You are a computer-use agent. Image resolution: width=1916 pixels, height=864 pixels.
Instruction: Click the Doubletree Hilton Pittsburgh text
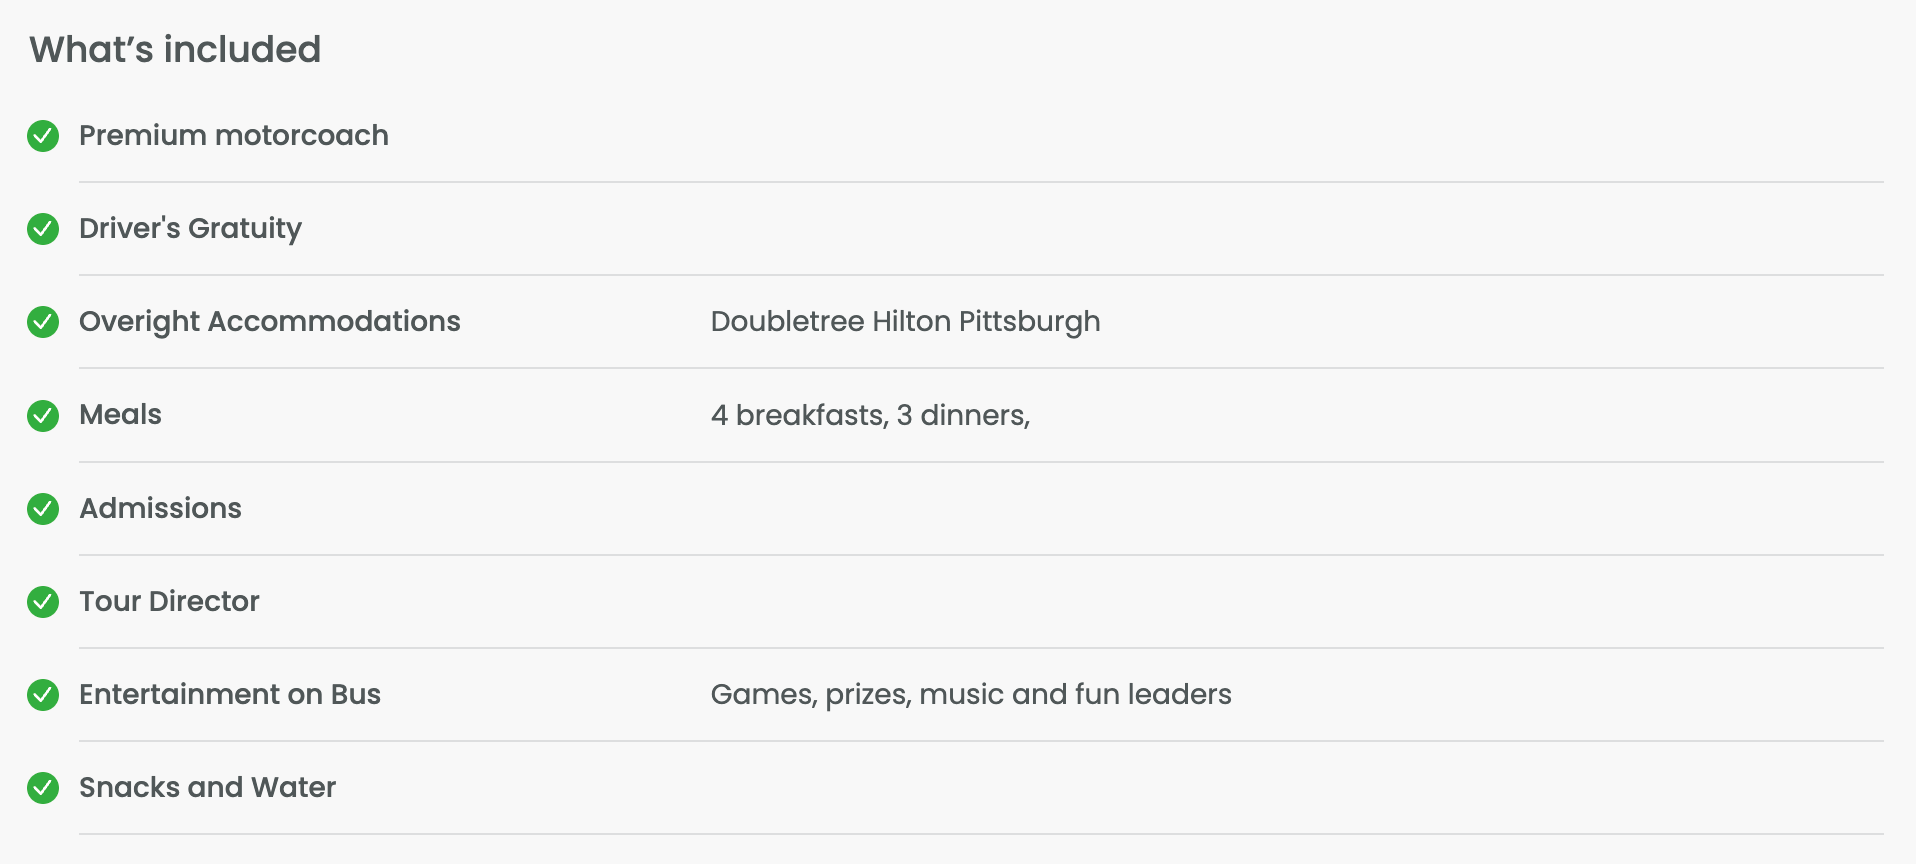pyautogui.click(x=905, y=321)
